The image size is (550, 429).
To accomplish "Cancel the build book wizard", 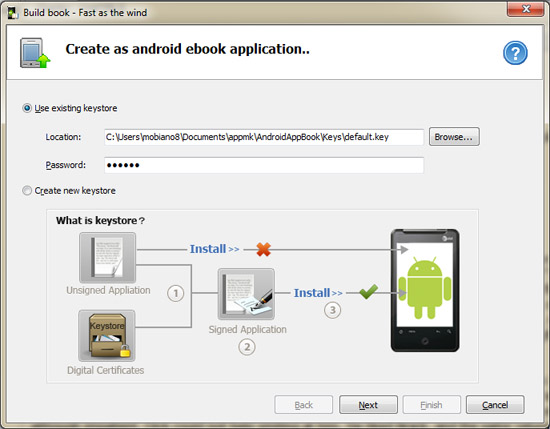I will 495,405.
